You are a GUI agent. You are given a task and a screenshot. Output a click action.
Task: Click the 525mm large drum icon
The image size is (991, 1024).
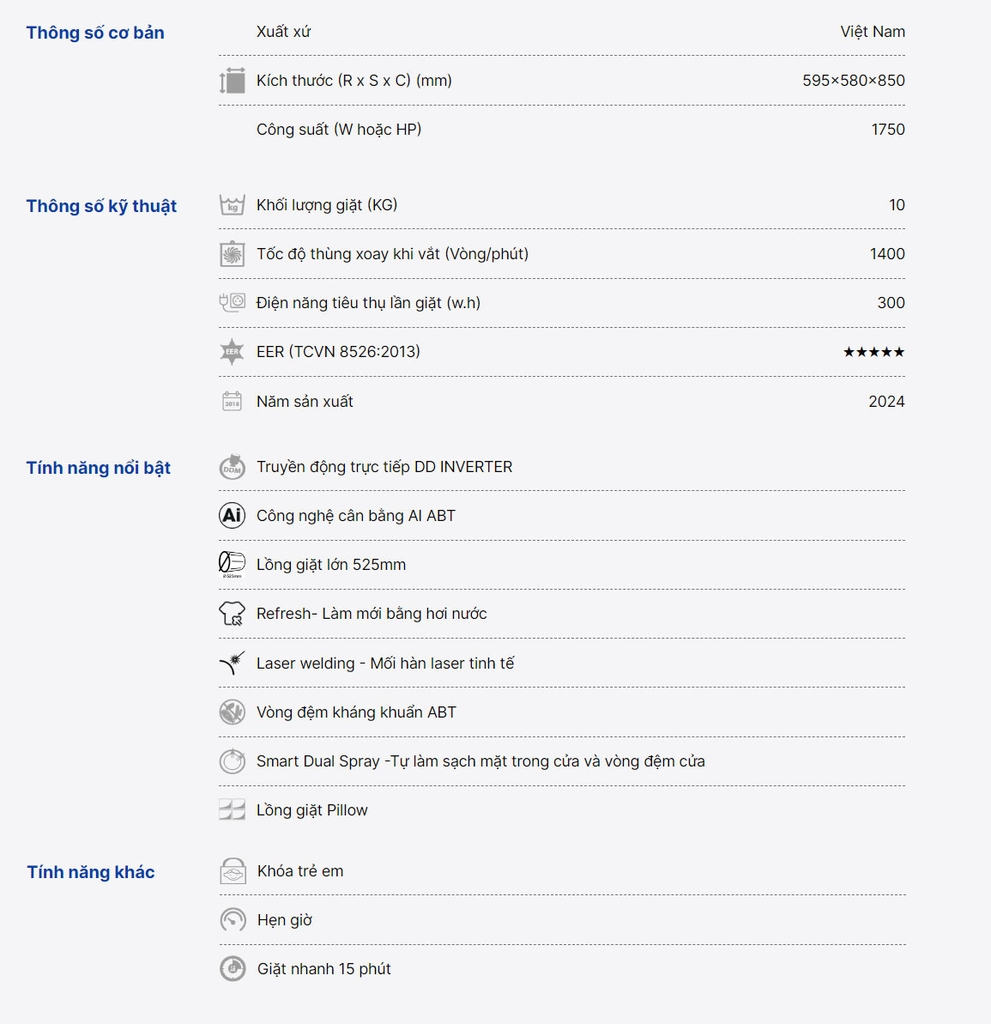232,564
